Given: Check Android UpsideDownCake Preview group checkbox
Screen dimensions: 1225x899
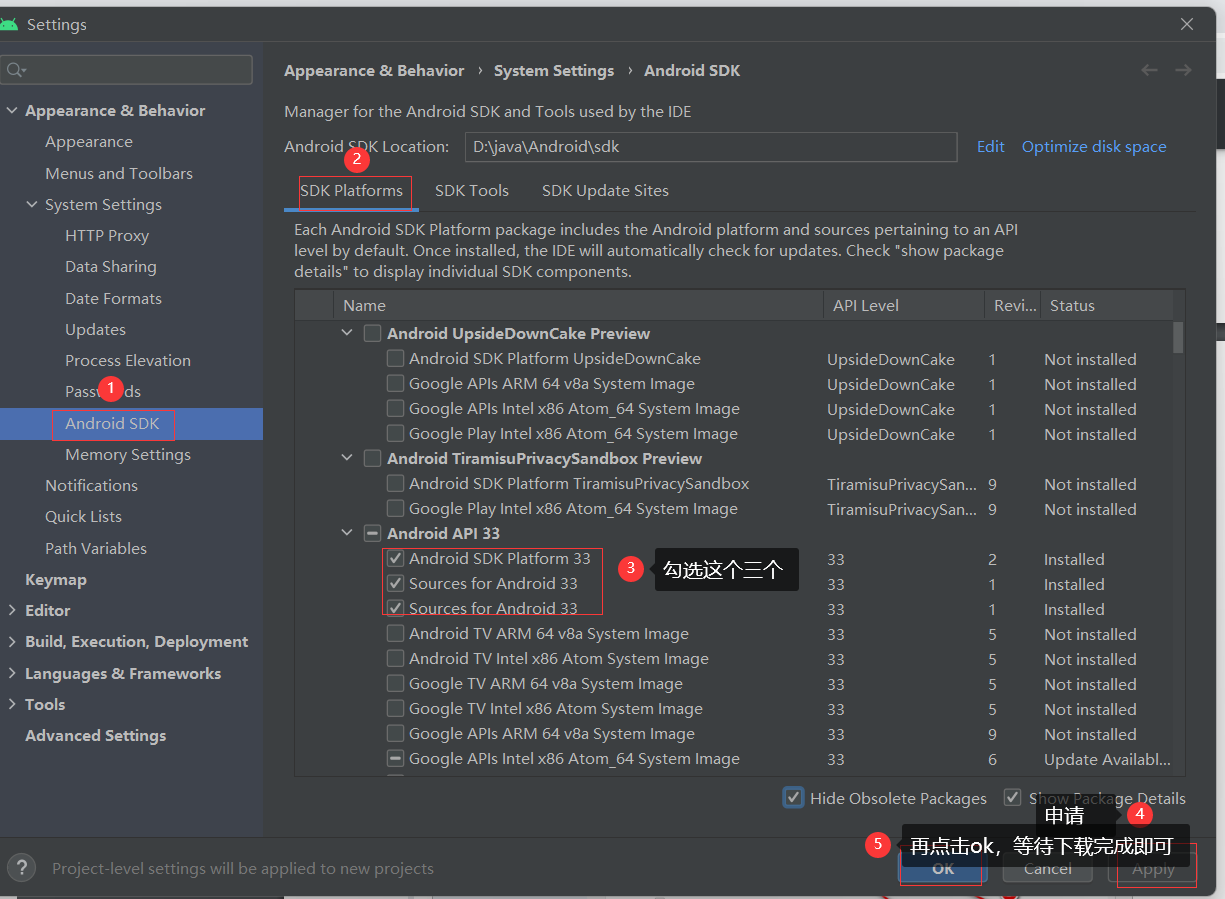Looking at the screenshot, I should click(x=372, y=333).
